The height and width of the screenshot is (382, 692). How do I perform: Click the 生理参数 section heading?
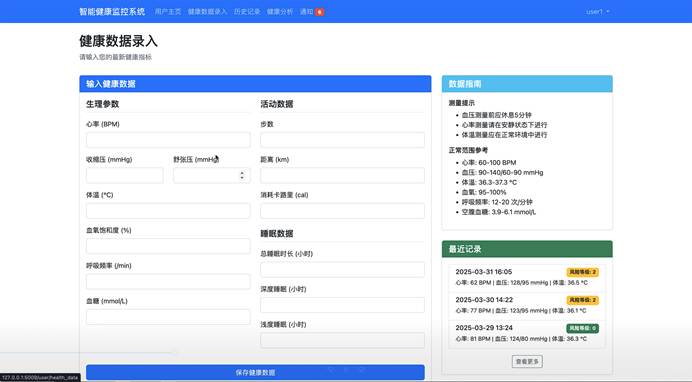(x=102, y=104)
